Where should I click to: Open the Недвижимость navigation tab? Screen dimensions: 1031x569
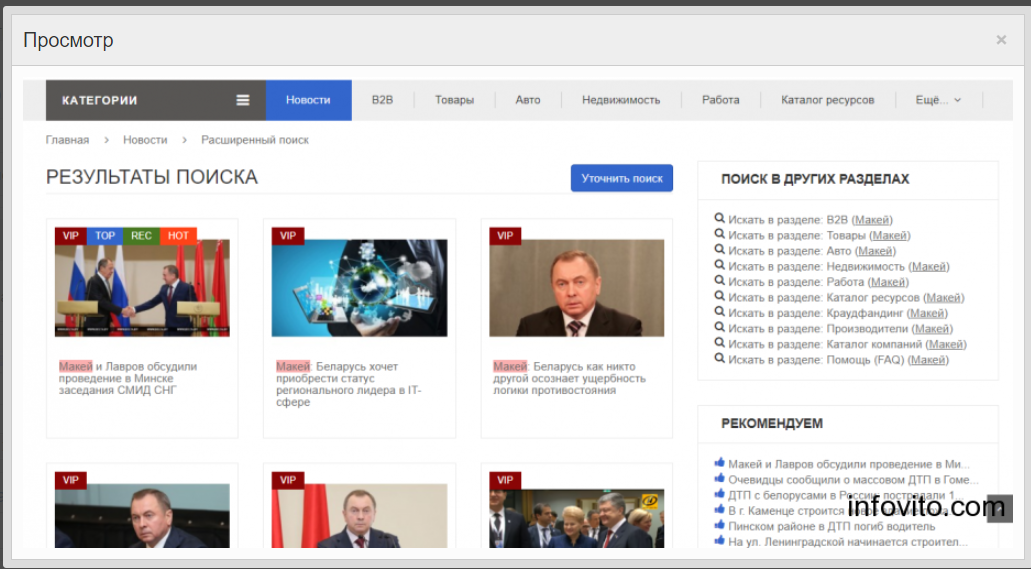pos(621,100)
